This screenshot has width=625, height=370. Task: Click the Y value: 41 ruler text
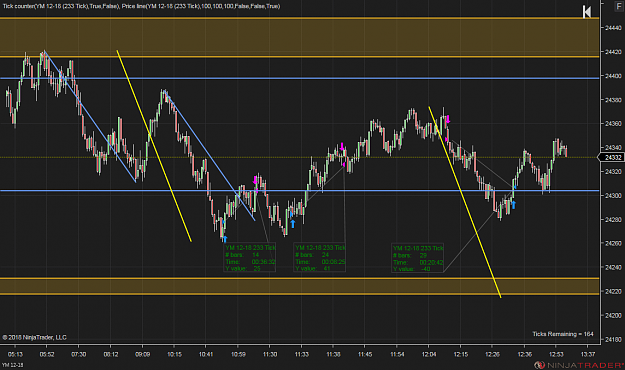313,269
